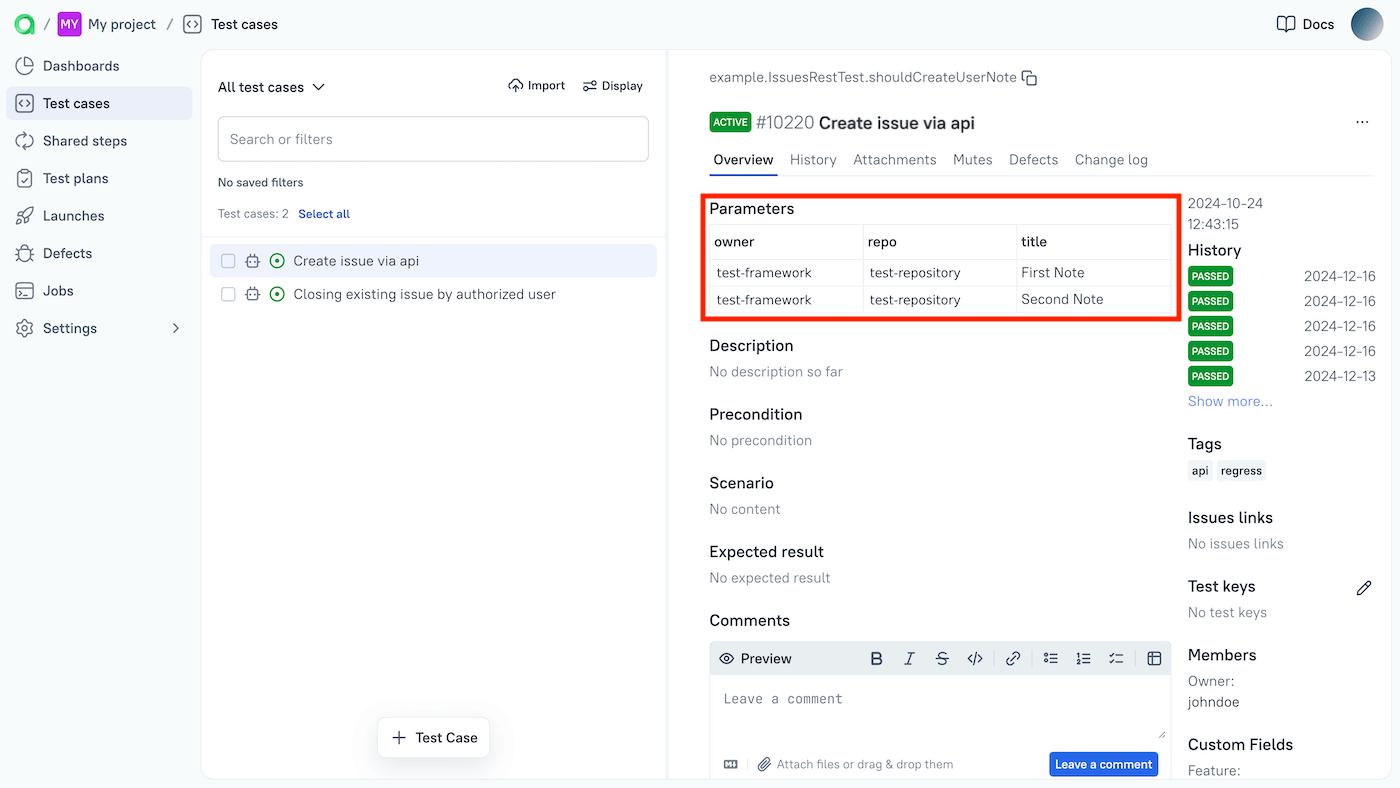Check the checkbox for 'Create issue via api'
Image resolution: width=1400 pixels, height=788 pixels.
click(x=227, y=260)
